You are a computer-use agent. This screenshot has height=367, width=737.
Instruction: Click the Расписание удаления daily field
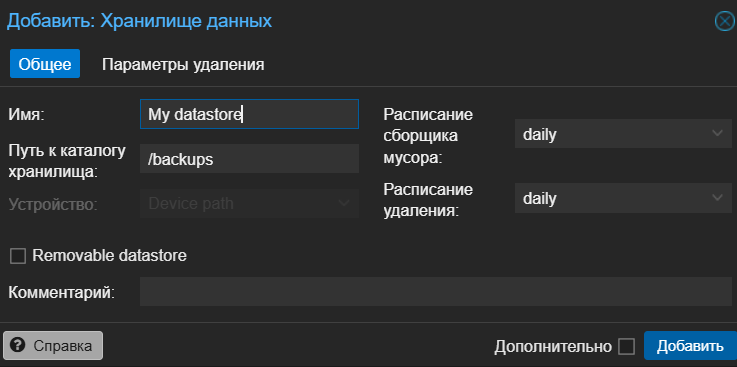[x=623, y=198]
